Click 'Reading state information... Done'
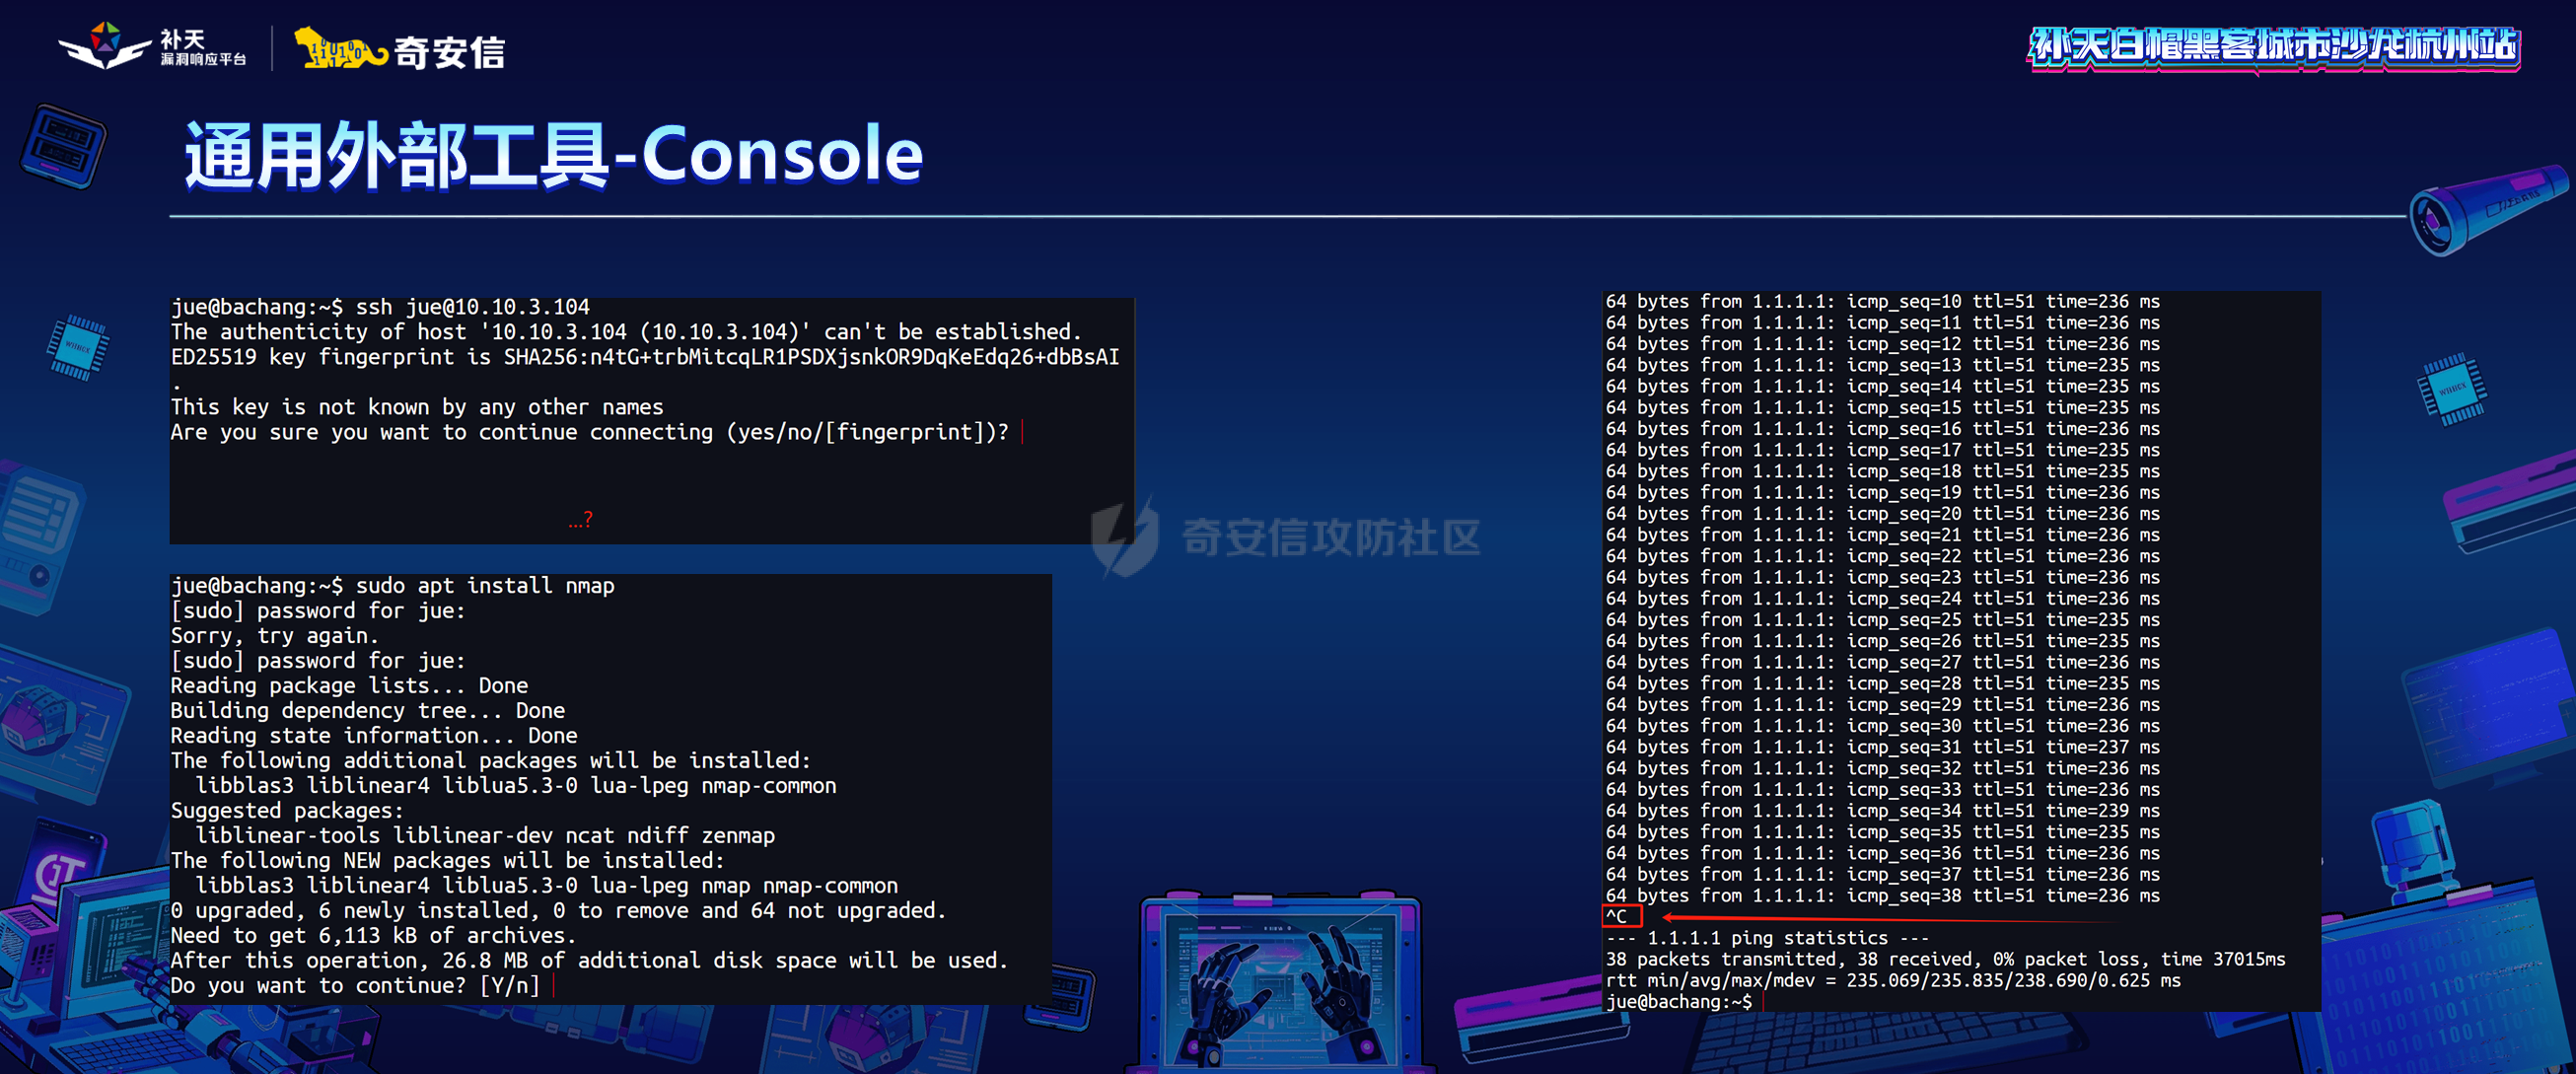The height and width of the screenshot is (1074, 2576). 374,736
